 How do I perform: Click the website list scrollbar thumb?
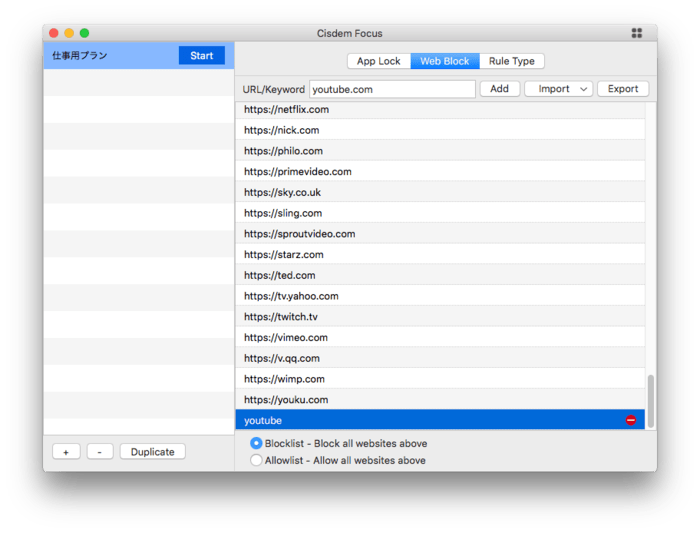pos(651,401)
